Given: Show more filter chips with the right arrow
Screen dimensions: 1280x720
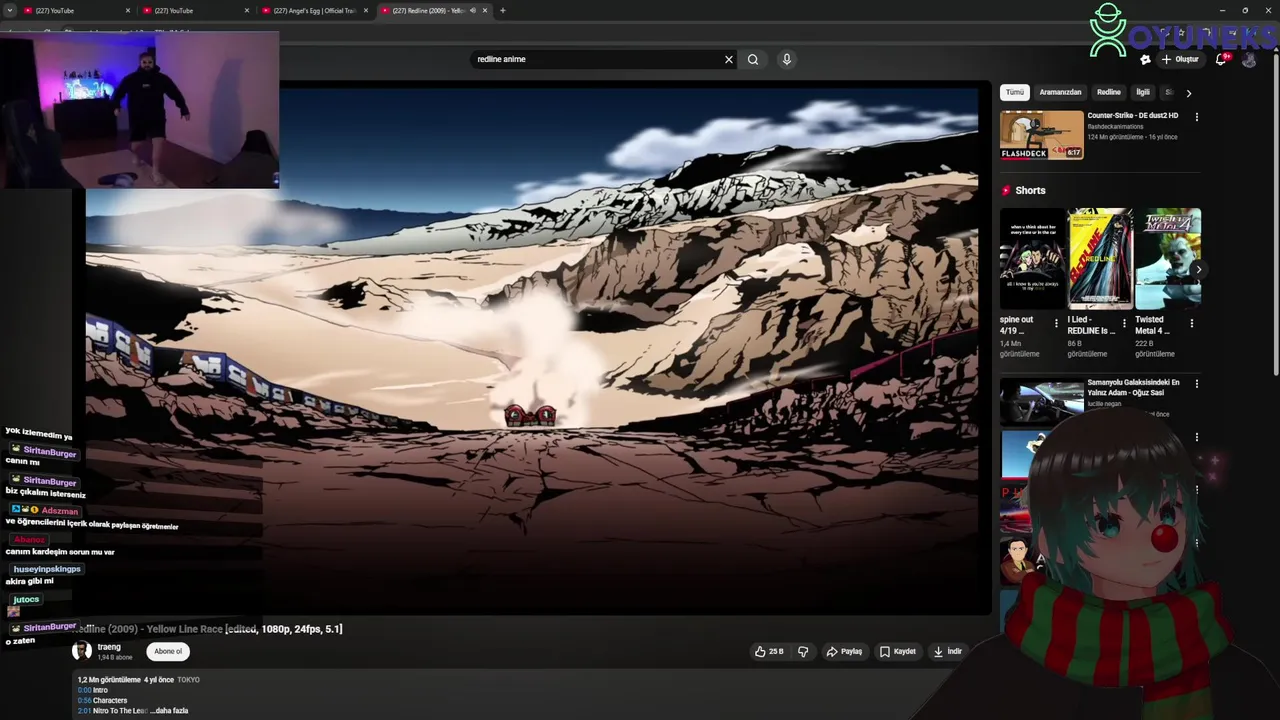Looking at the screenshot, I should (1188, 93).
